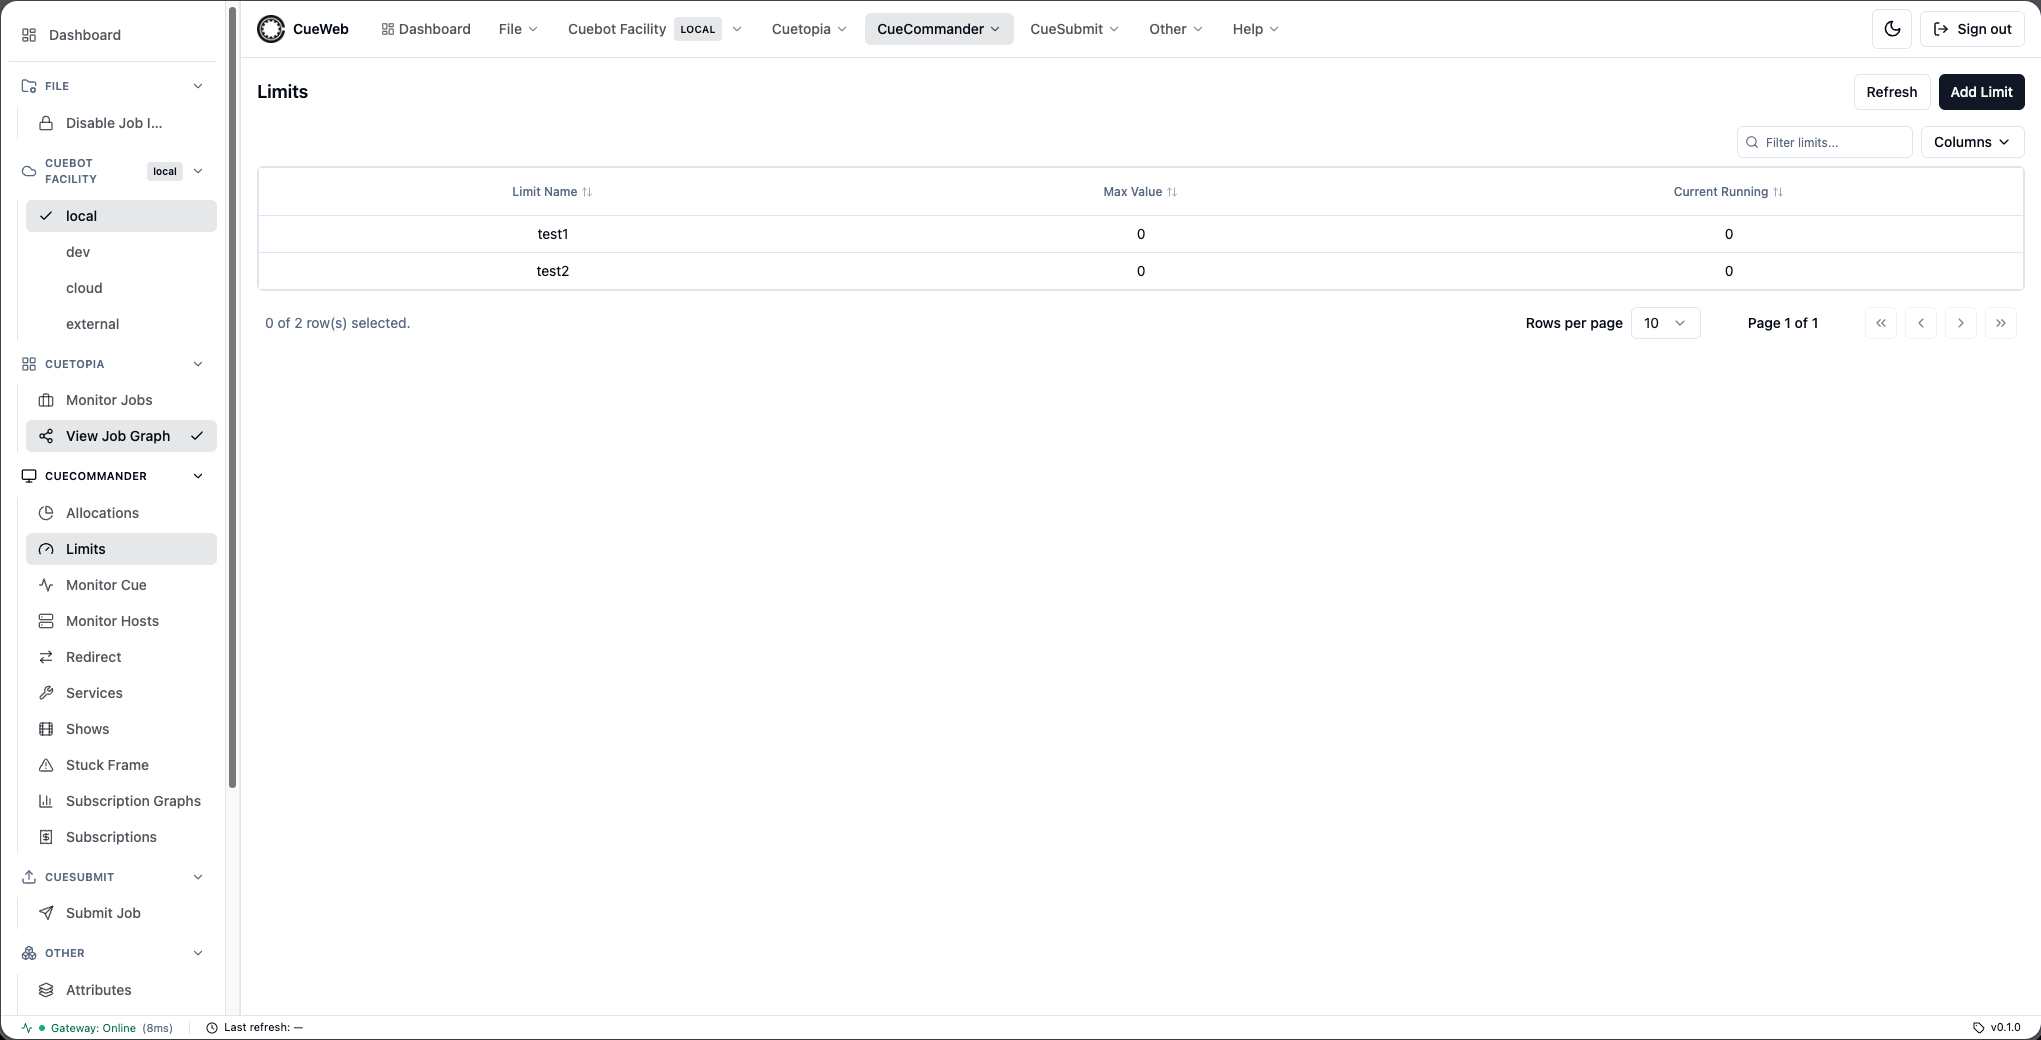Viewport: 2041px width, 1040px height.
Task: Click the Subscription Graphs bar chart icon
Action: pyautogui.click(x=46, y=801)
